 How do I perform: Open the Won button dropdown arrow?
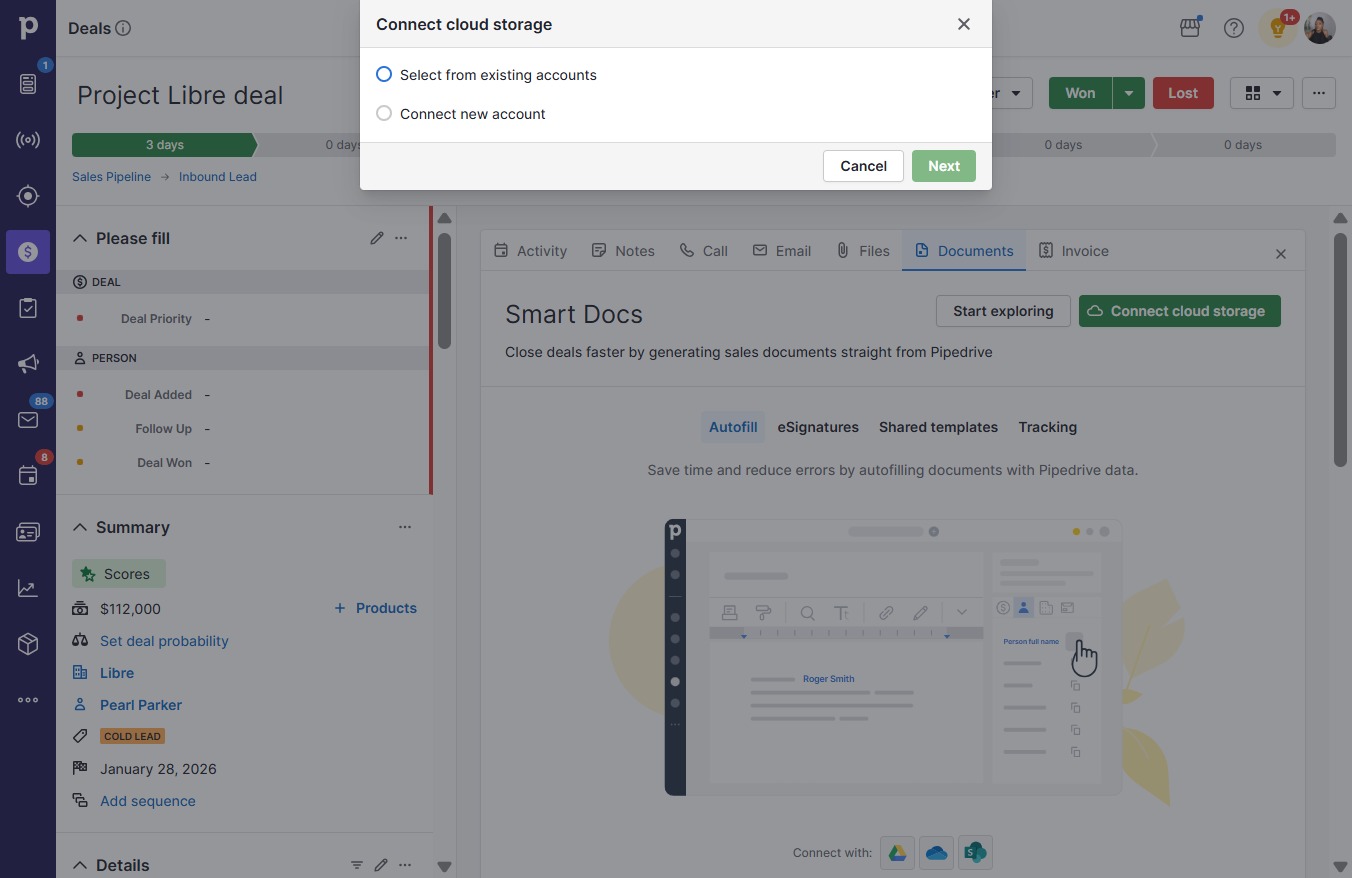pos(1129,93)
